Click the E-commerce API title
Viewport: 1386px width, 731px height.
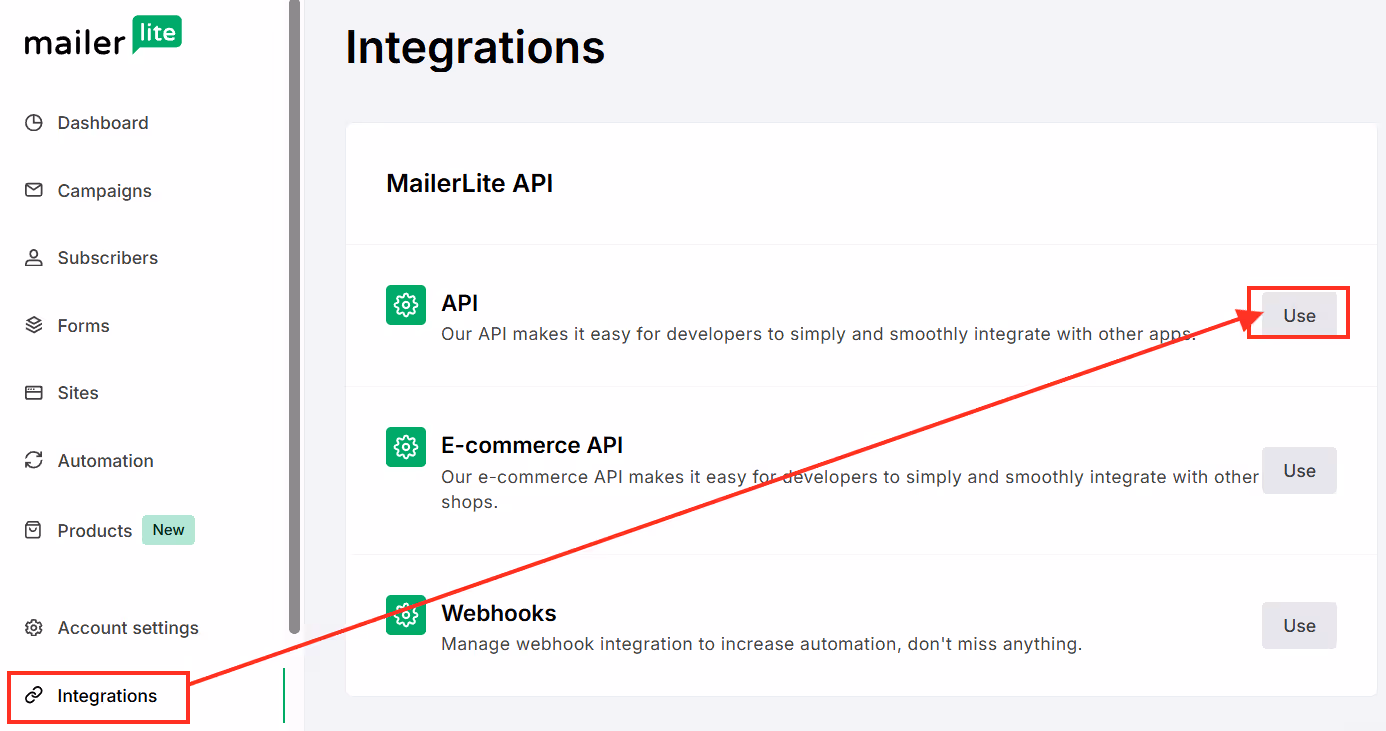tap(532, 445)
